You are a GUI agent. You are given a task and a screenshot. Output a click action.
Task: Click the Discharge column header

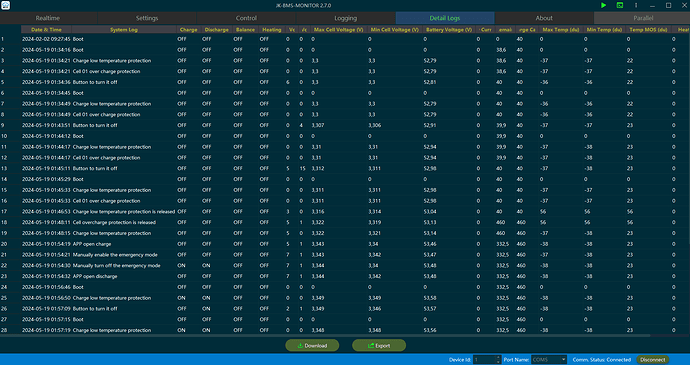point(217,29)
